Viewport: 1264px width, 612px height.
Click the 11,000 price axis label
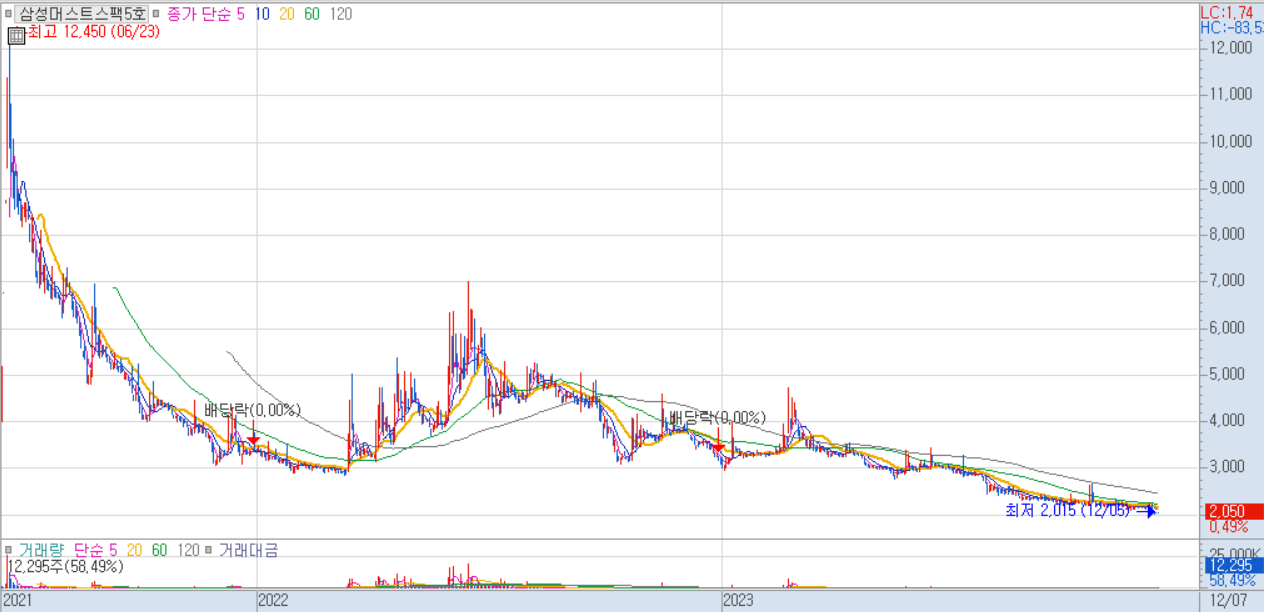click(x=1231, y=94)
